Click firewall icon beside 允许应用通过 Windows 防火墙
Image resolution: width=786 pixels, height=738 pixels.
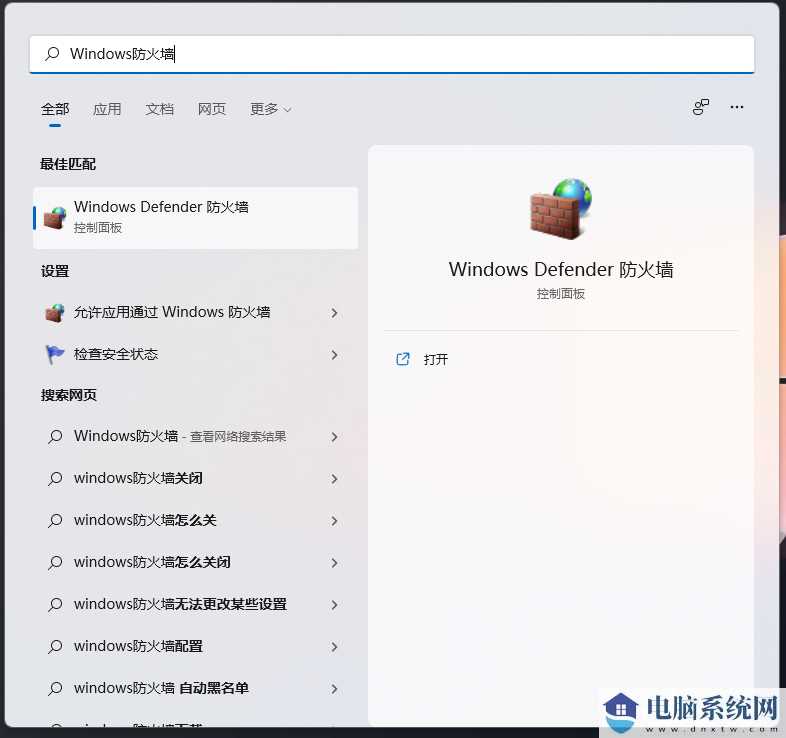coord(55,312)
